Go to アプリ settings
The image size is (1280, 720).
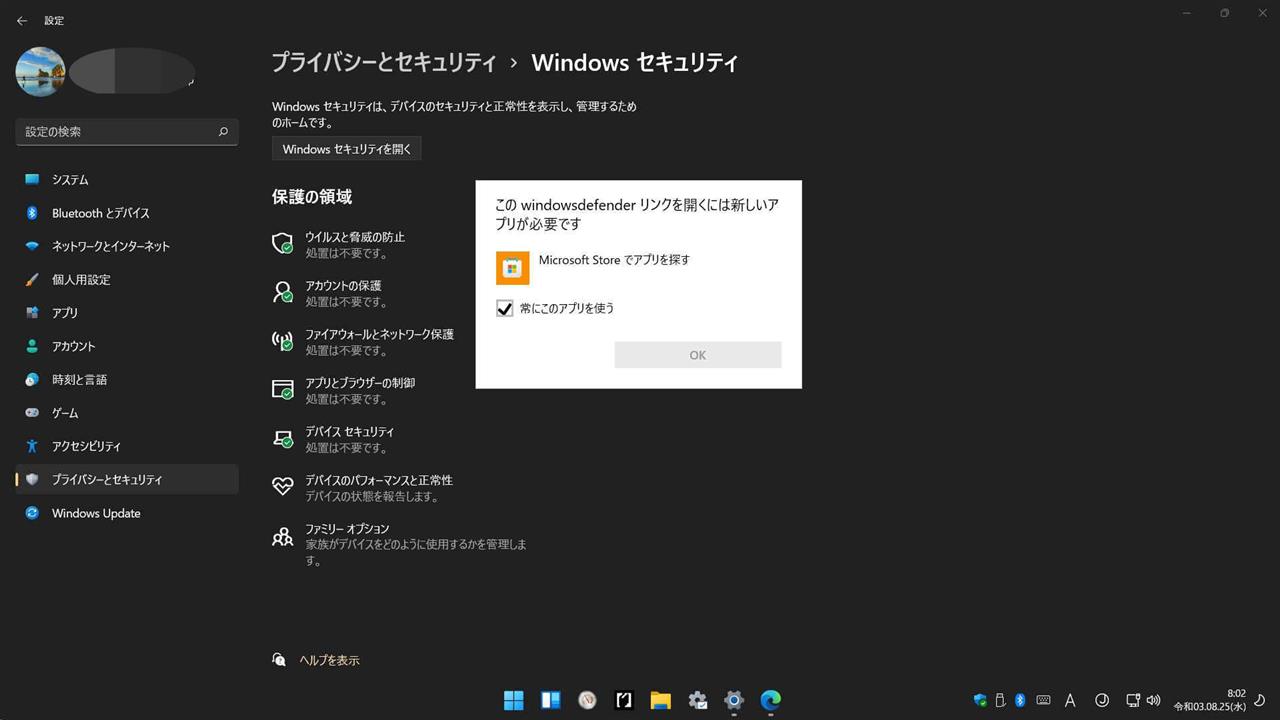click(x=127, y=313)
